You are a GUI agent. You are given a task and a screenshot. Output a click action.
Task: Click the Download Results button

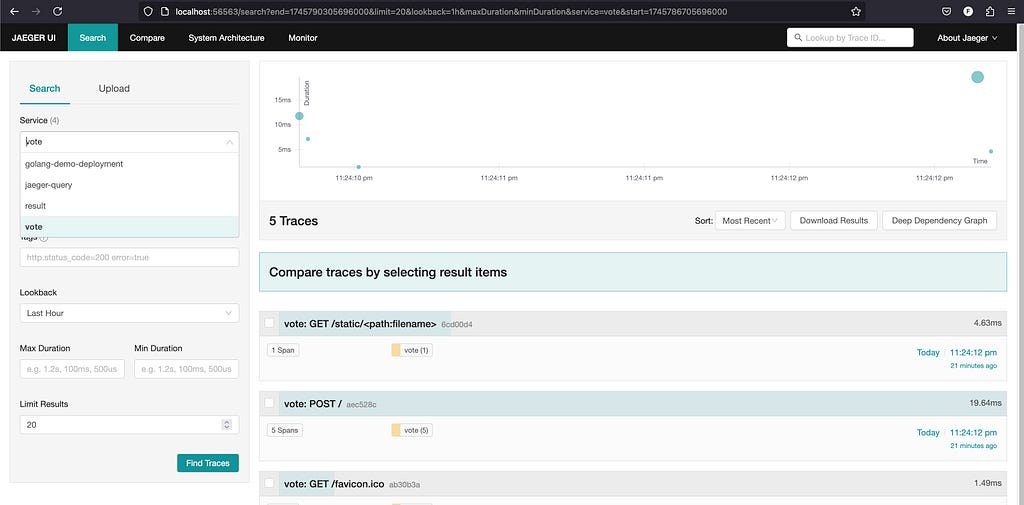click(x=833, y=221)
